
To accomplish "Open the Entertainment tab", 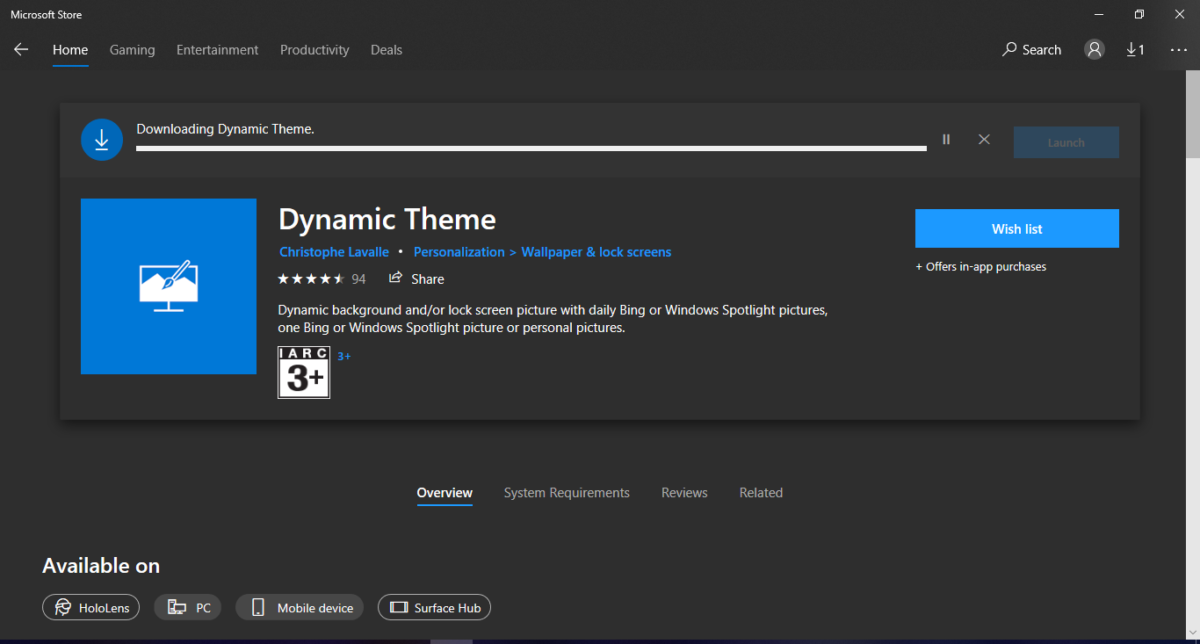I will click(x=217, y=50).
